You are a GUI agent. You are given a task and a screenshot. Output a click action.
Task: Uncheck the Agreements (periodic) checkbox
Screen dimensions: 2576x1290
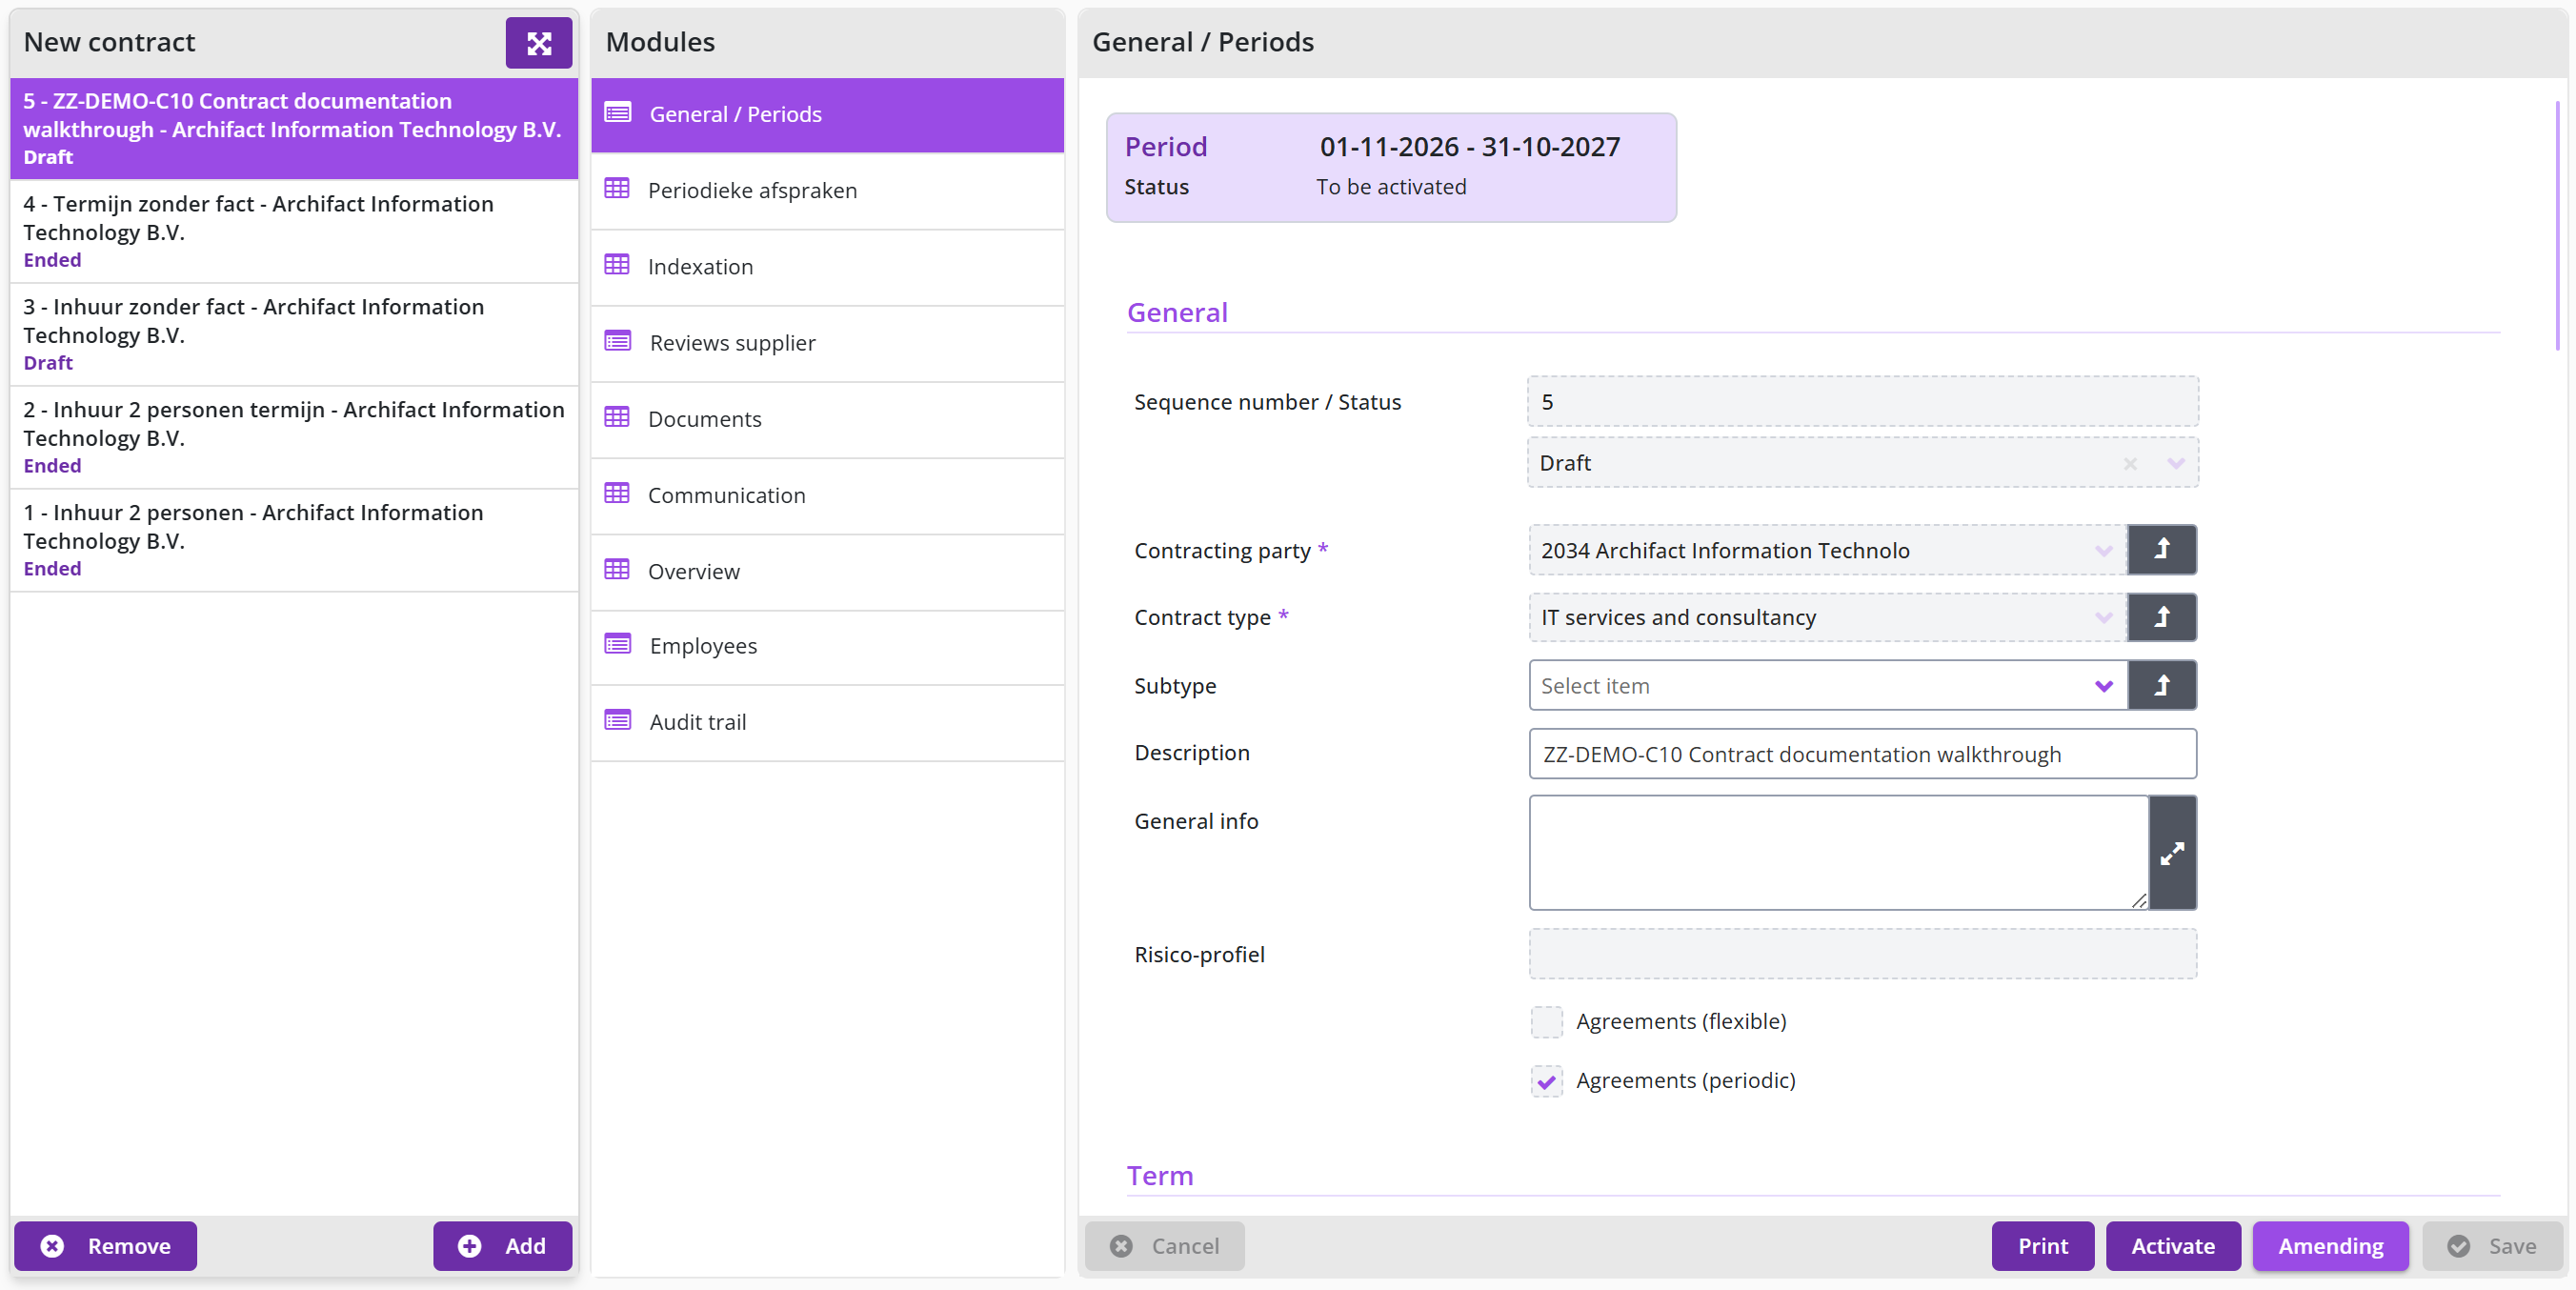coord(1546,1080)
